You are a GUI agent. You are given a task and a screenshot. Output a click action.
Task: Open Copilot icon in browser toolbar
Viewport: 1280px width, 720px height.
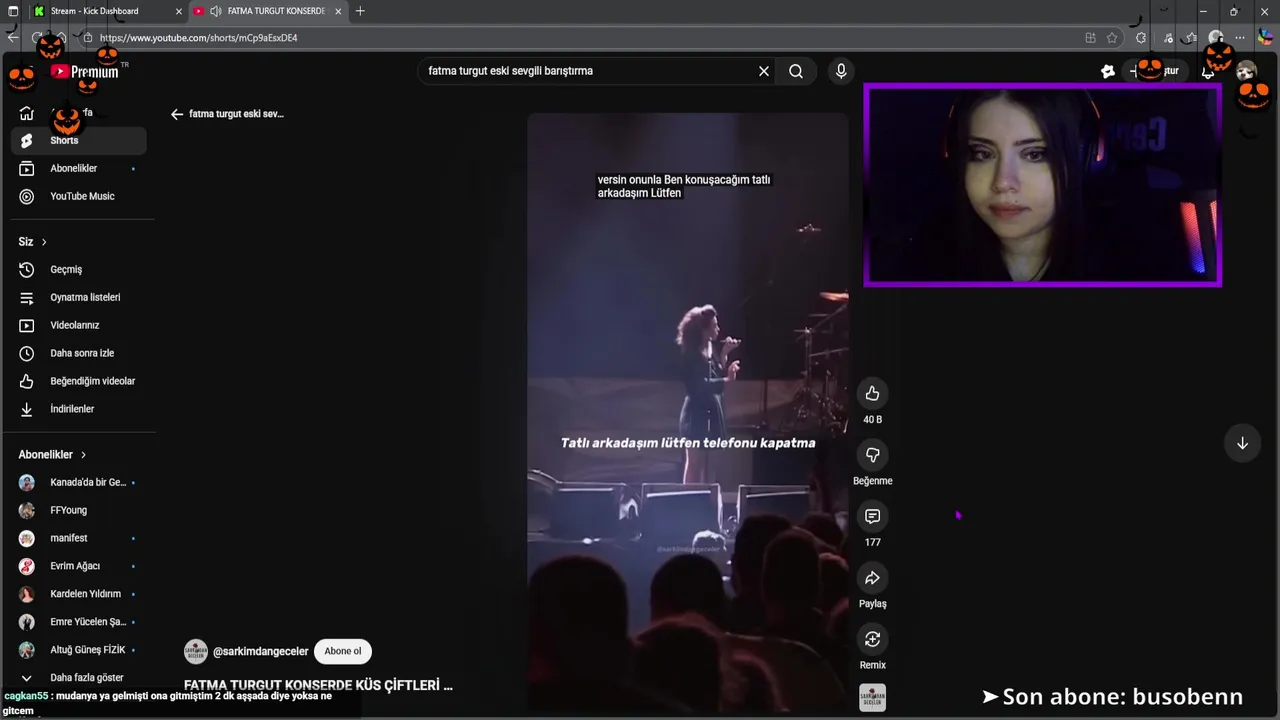pos(1265,38)
